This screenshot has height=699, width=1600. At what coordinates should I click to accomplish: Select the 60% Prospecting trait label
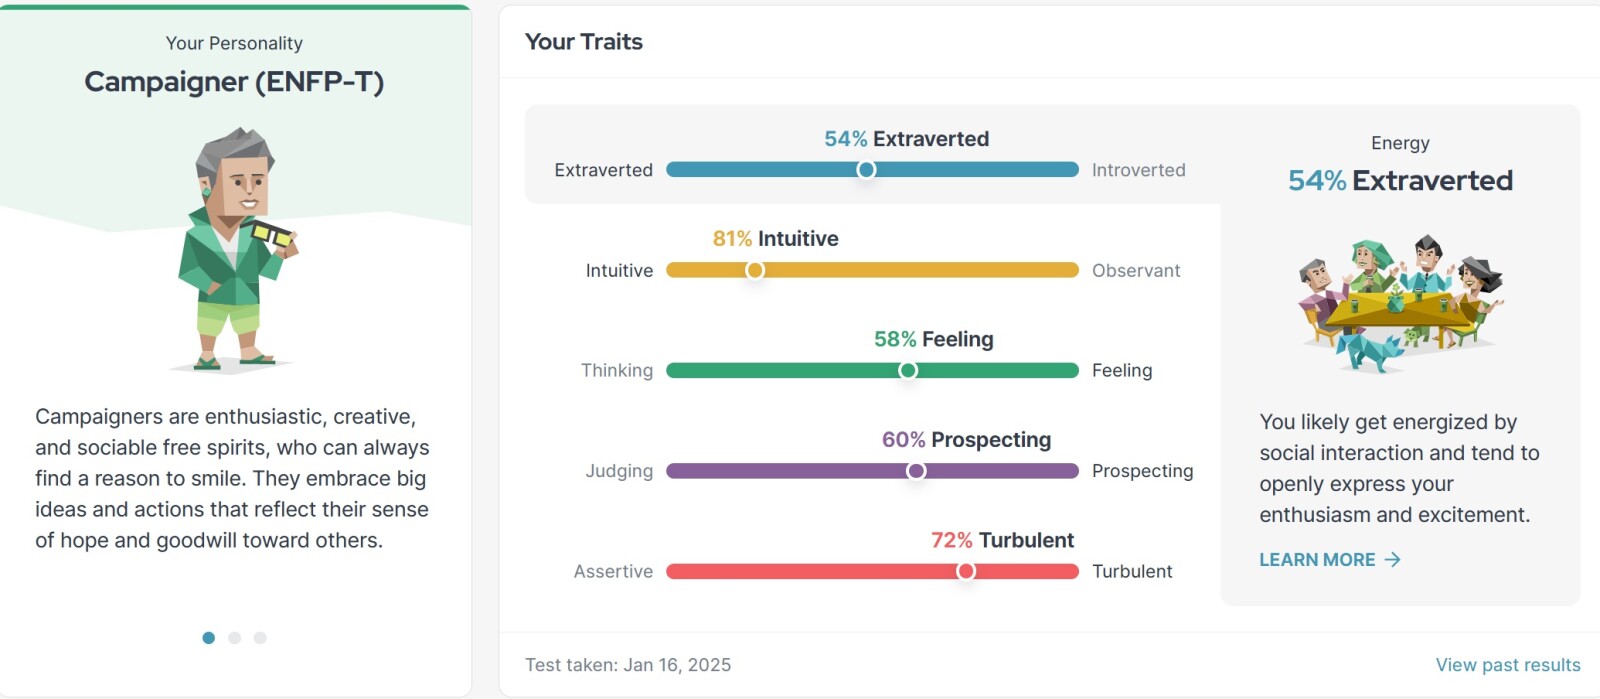(966, 440)
